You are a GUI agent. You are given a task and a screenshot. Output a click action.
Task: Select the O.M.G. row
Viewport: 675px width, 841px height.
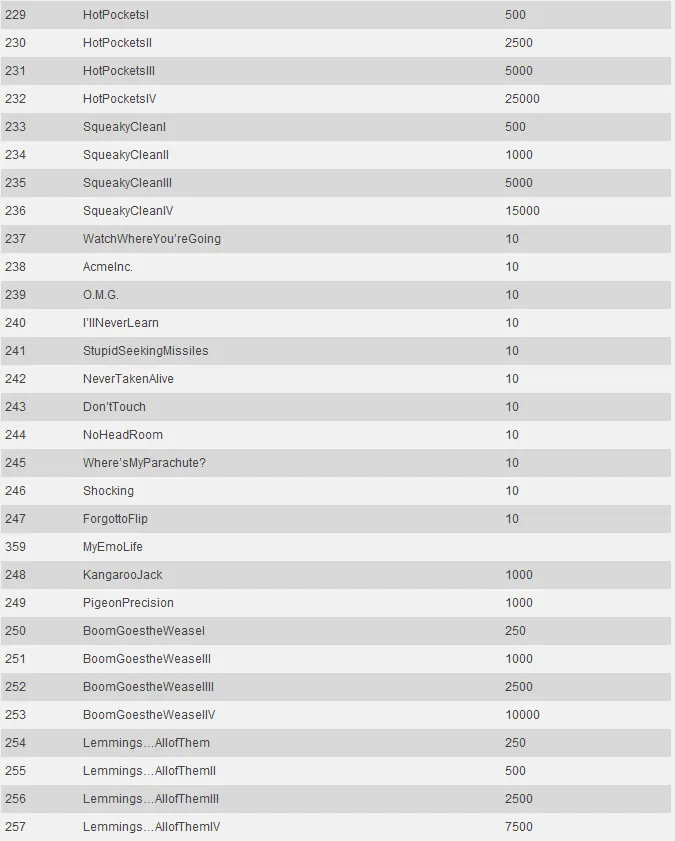click(x=100, y=295)
